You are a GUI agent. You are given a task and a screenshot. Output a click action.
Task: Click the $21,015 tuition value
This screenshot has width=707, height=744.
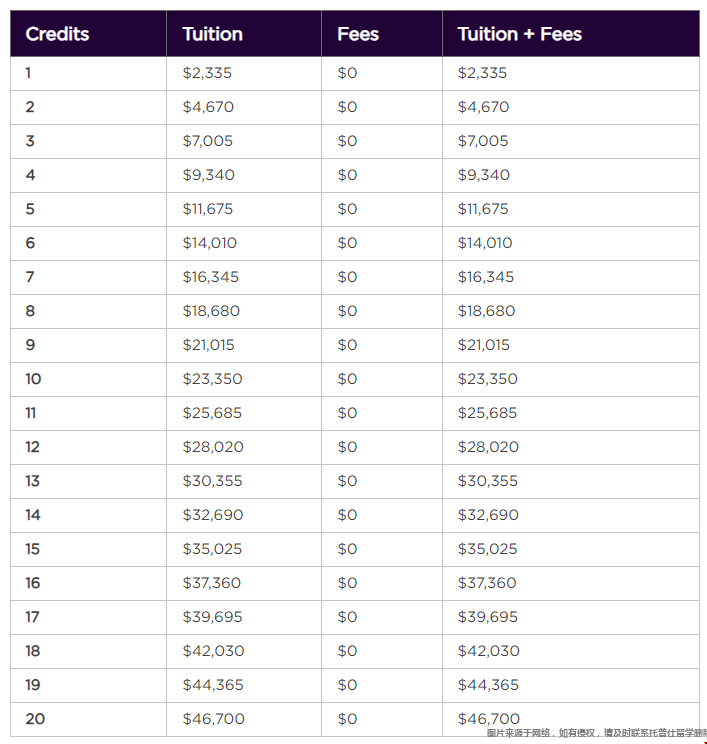pyautogui.click(x=208, y=345)
